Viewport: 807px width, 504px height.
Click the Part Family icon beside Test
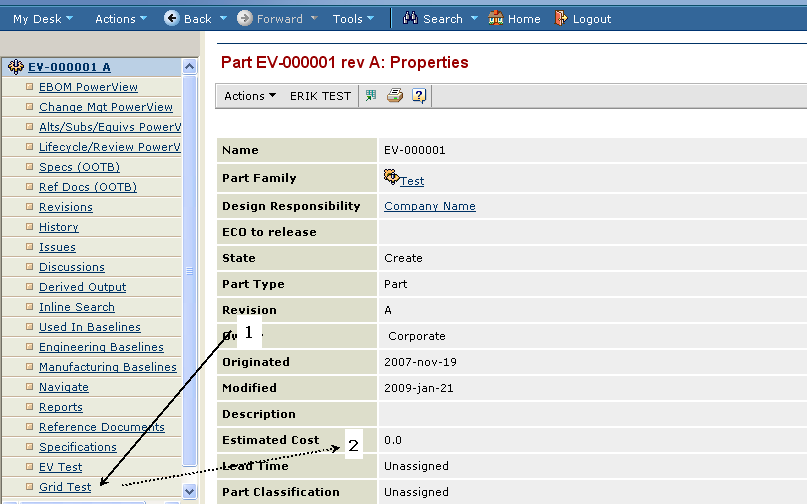pos(391,177)
